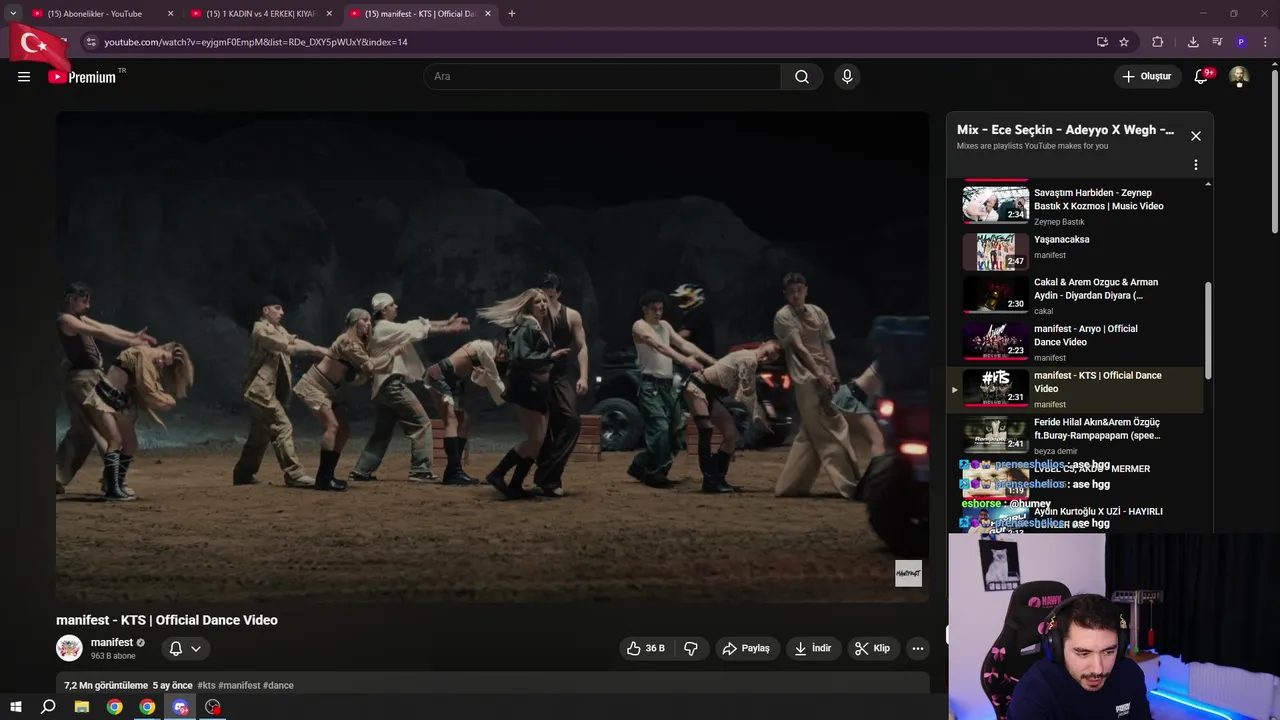Image resolution: width=1280 pixels, height=720 pixels.
Task: Click the #dance hashtag link
Action: [x=278, y=686]
